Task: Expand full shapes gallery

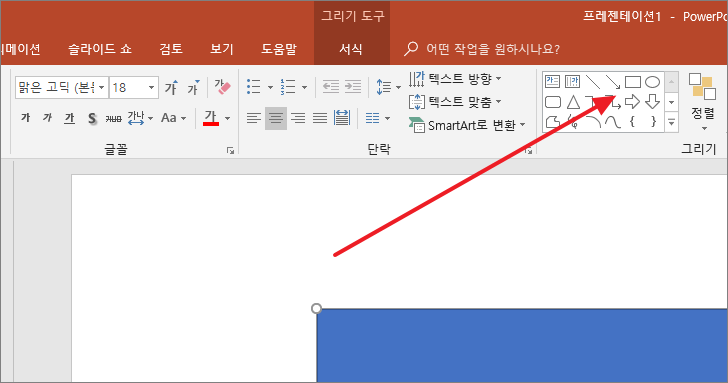Action: (671, 122)
